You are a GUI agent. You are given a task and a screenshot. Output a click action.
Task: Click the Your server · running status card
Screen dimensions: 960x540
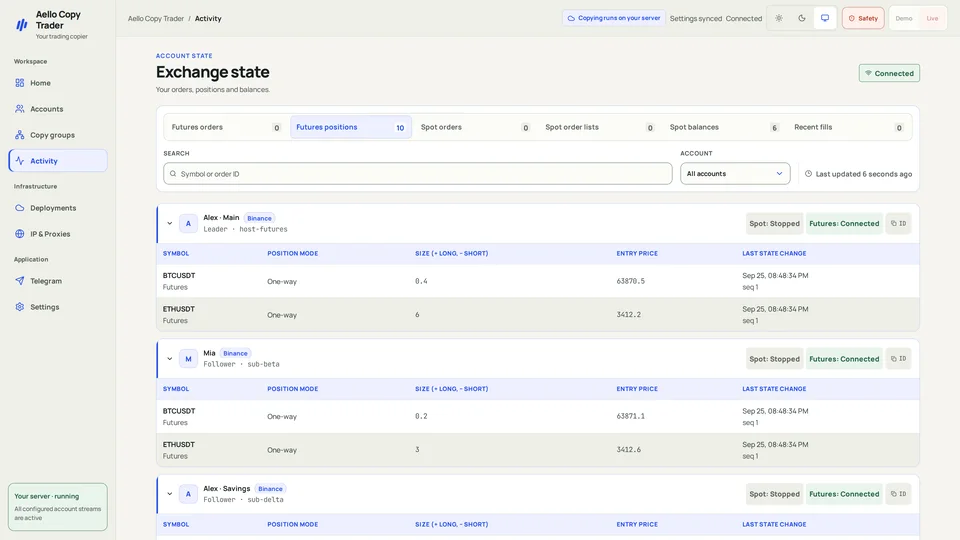[58, 507]
